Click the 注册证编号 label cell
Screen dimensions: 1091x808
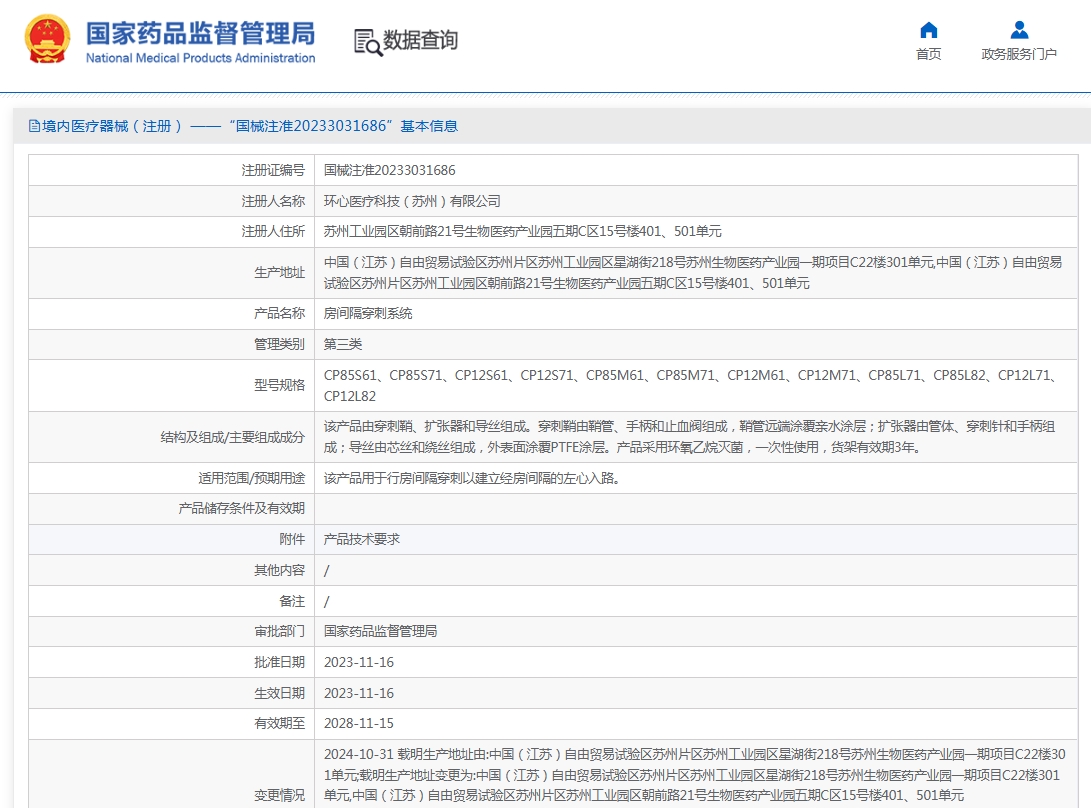(171, 170)
